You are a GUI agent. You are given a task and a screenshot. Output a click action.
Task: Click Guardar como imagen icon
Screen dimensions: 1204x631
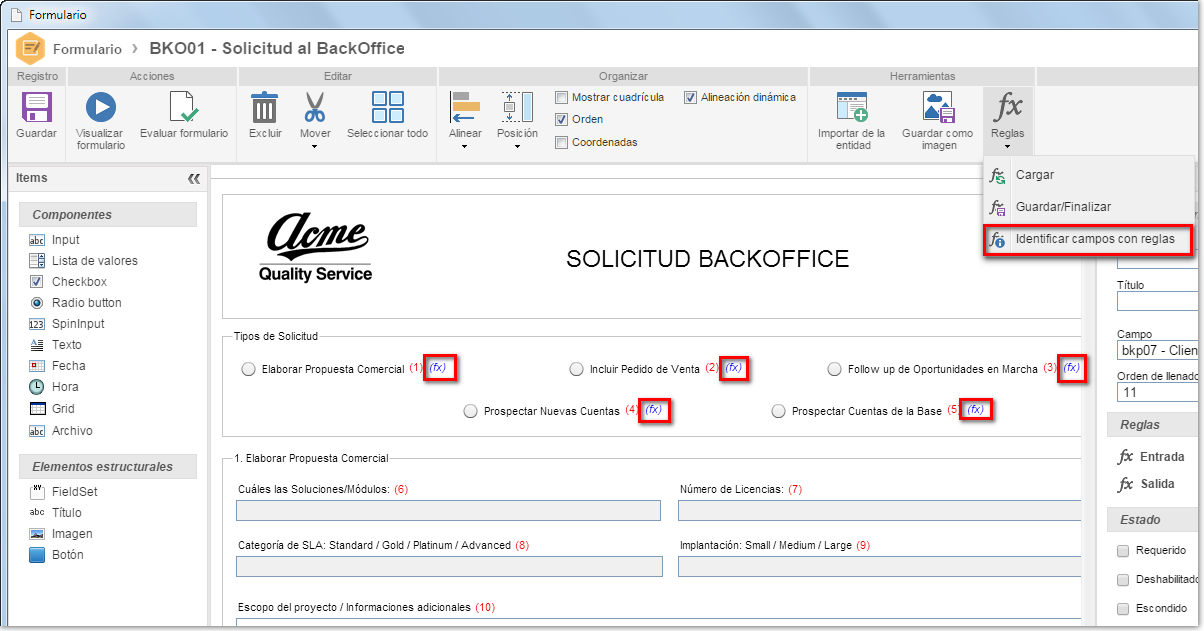pos(937,107)
